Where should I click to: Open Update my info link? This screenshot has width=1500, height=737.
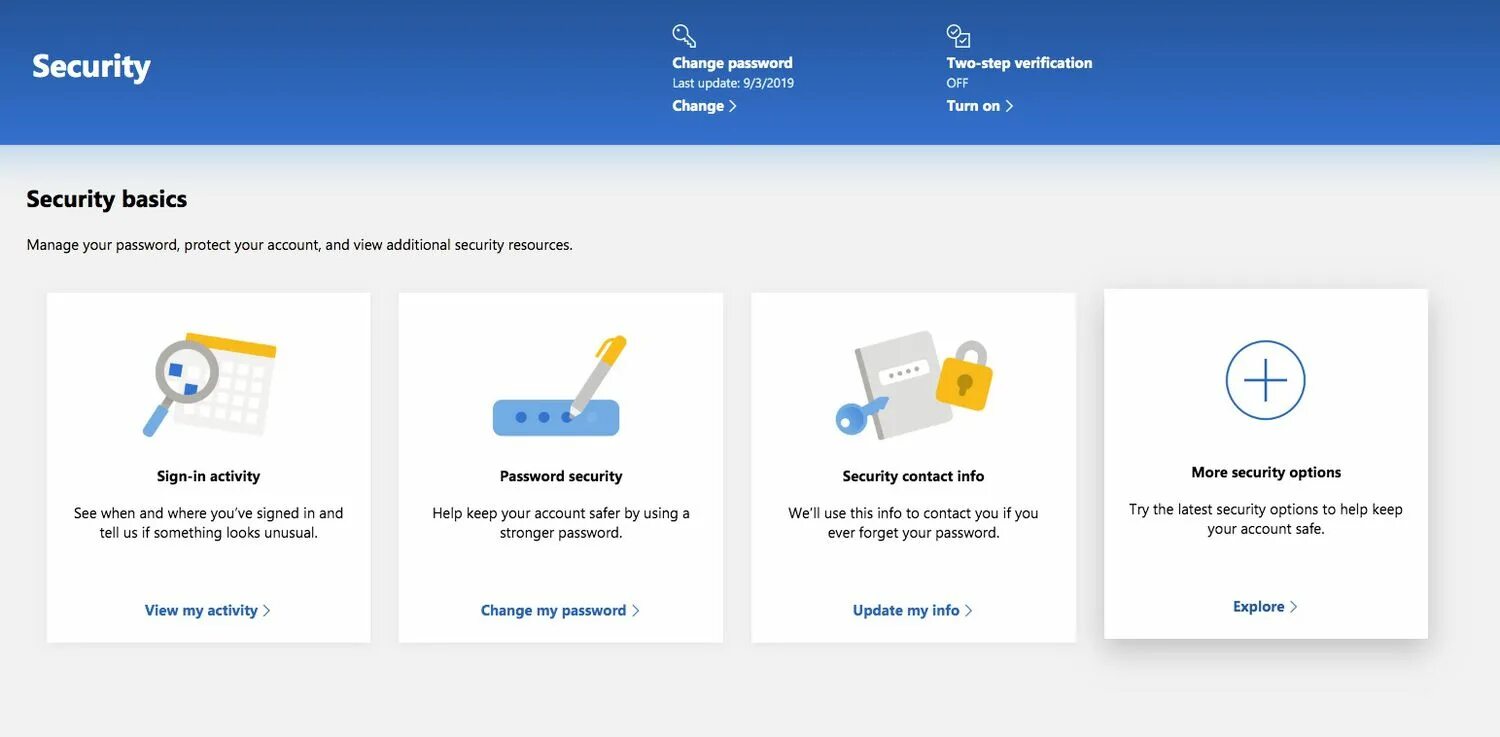pyautogui.click(x=906, y=610)
